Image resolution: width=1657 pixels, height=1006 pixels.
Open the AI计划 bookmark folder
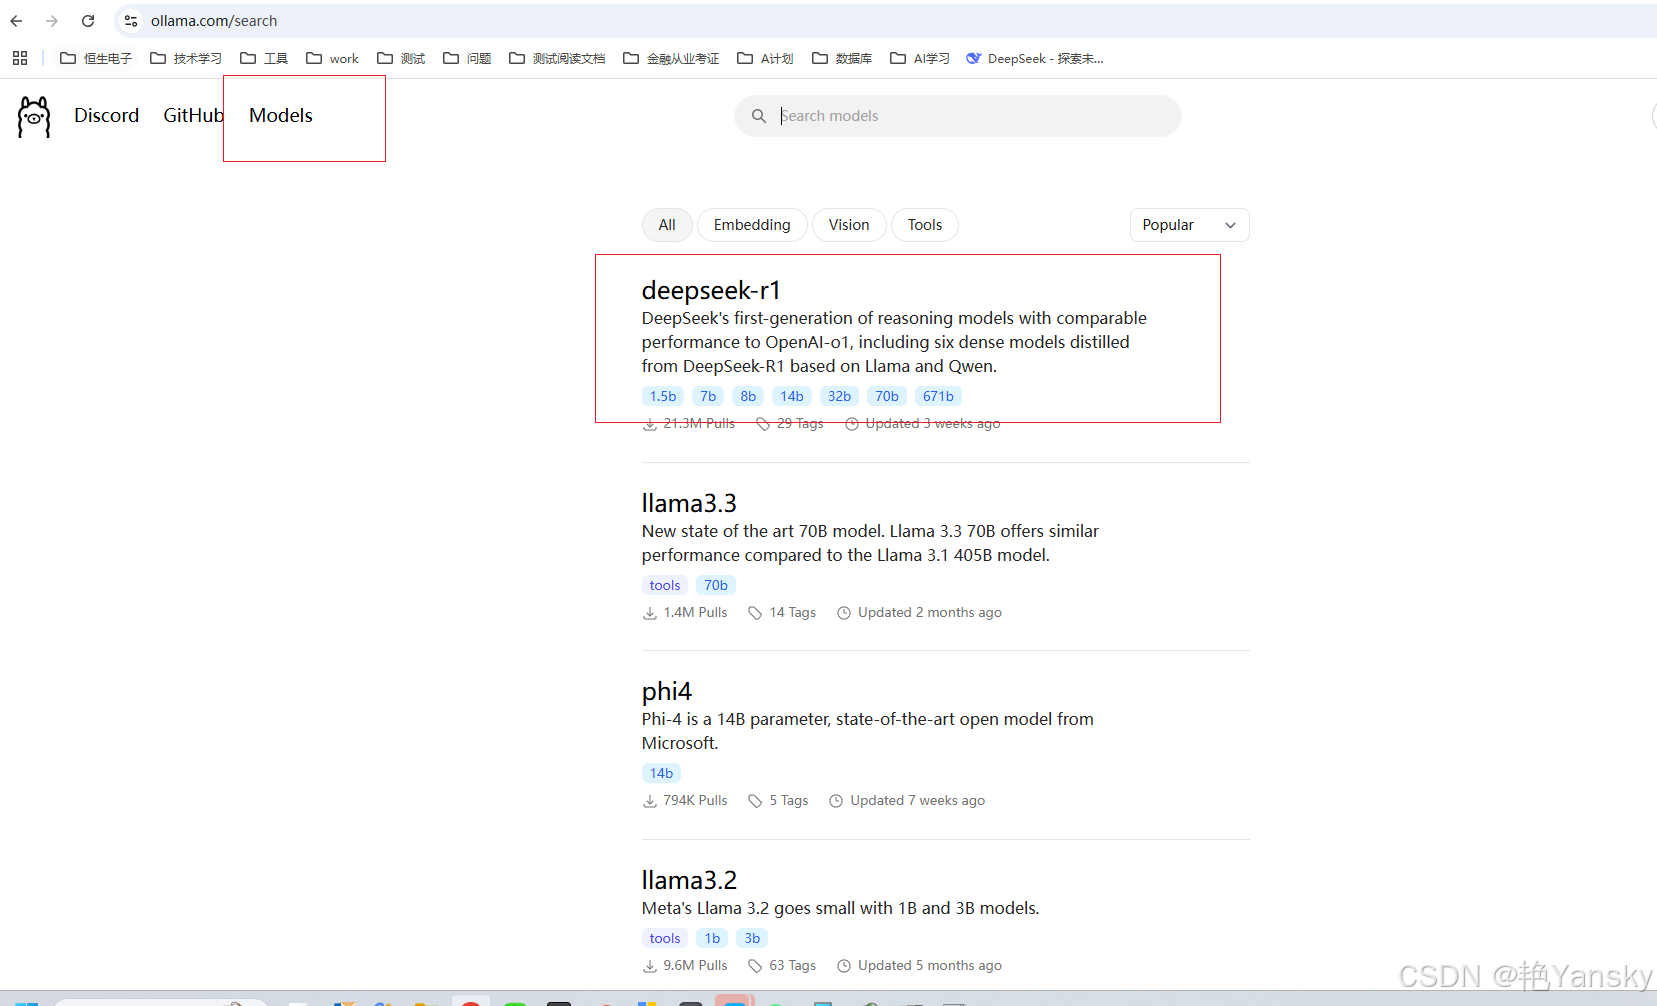tap(765, 58)
